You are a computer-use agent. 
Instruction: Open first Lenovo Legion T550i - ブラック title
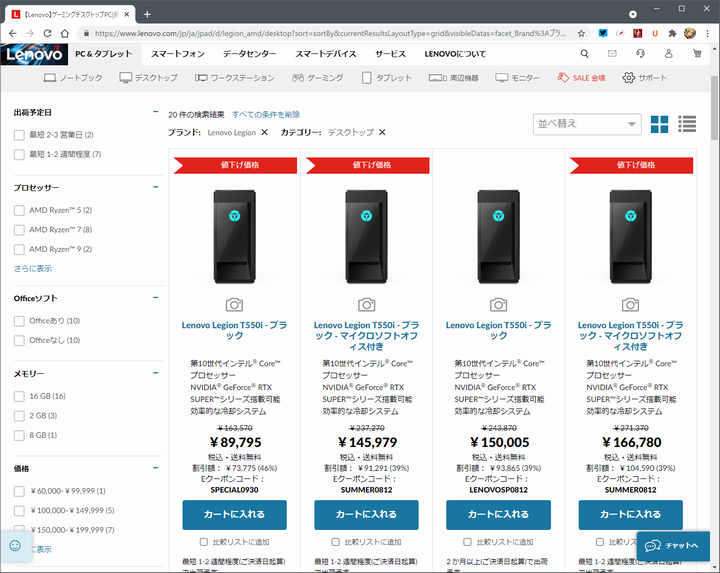pyautogui.click(x=234, y=331)
